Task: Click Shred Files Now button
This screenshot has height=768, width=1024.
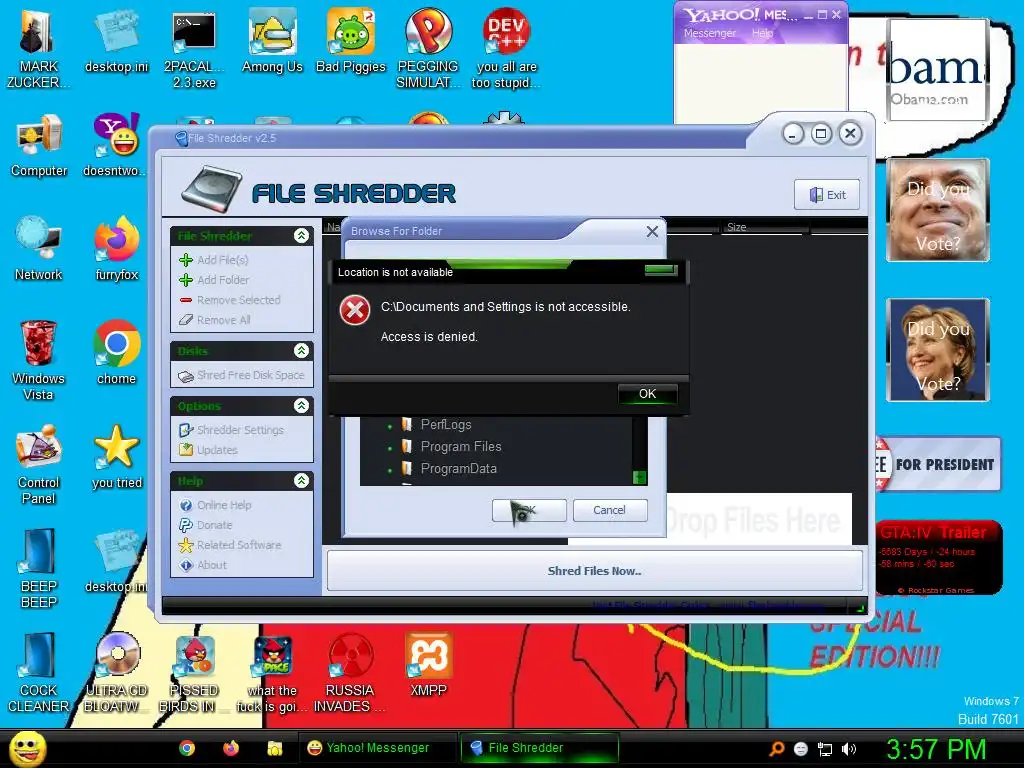Action: 594,571
